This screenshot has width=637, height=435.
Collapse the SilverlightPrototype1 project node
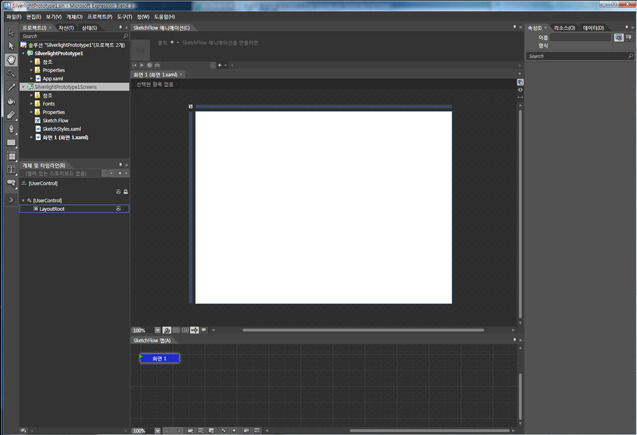click(24, 53)
